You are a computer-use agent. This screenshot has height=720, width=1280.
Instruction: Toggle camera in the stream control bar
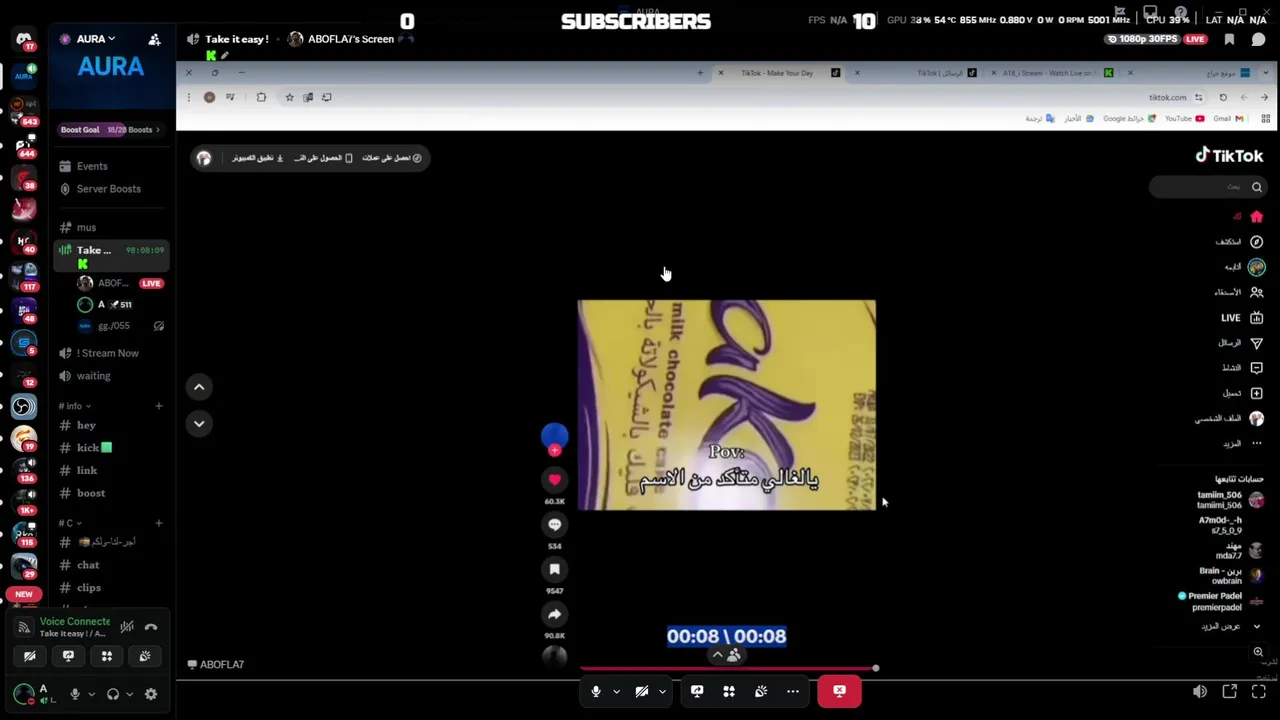[x=642, y=691]
